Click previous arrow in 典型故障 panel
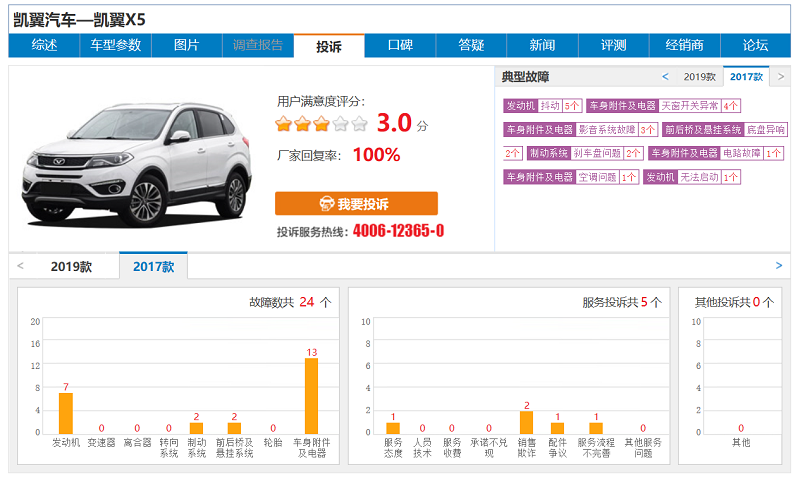This screenshot has width=800, height=477. pos(665,77)
